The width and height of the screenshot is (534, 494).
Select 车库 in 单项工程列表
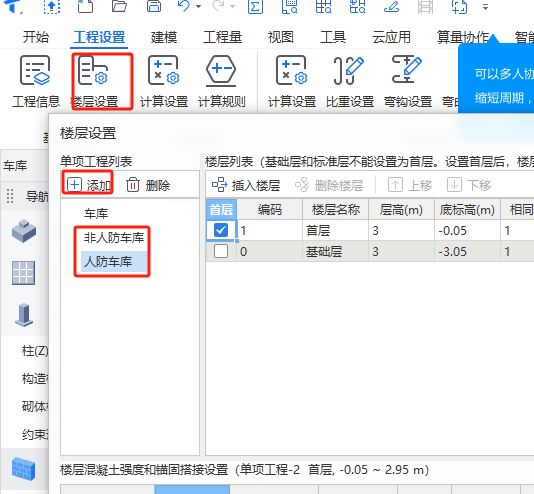[x=96, y=214]
